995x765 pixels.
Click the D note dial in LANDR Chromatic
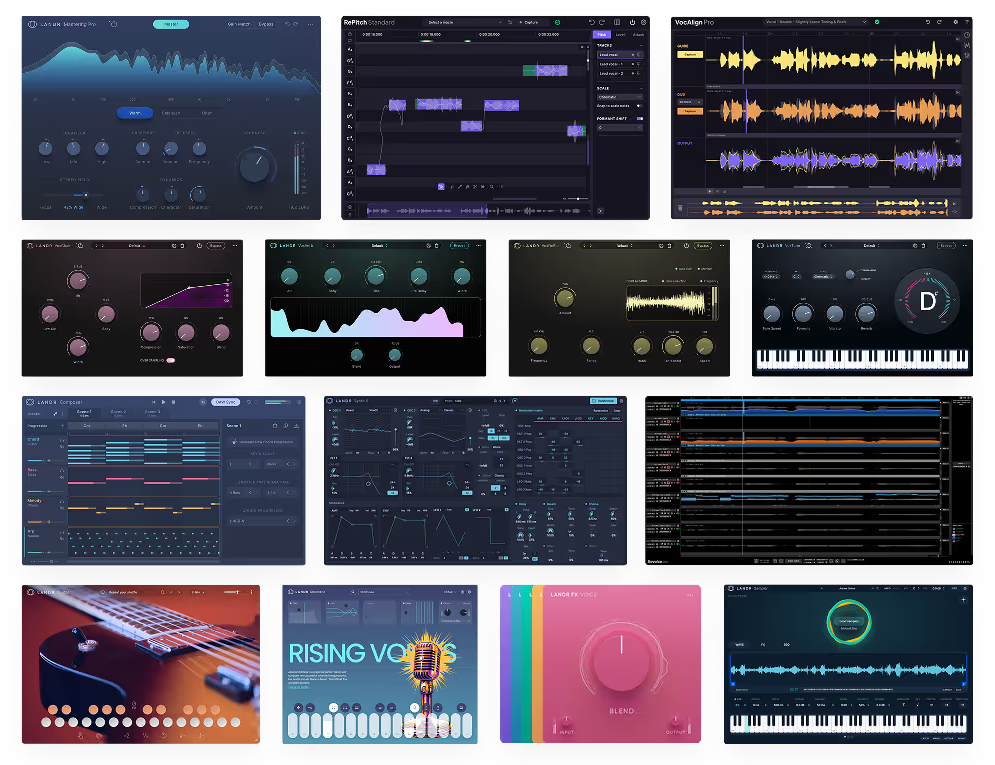929,303
